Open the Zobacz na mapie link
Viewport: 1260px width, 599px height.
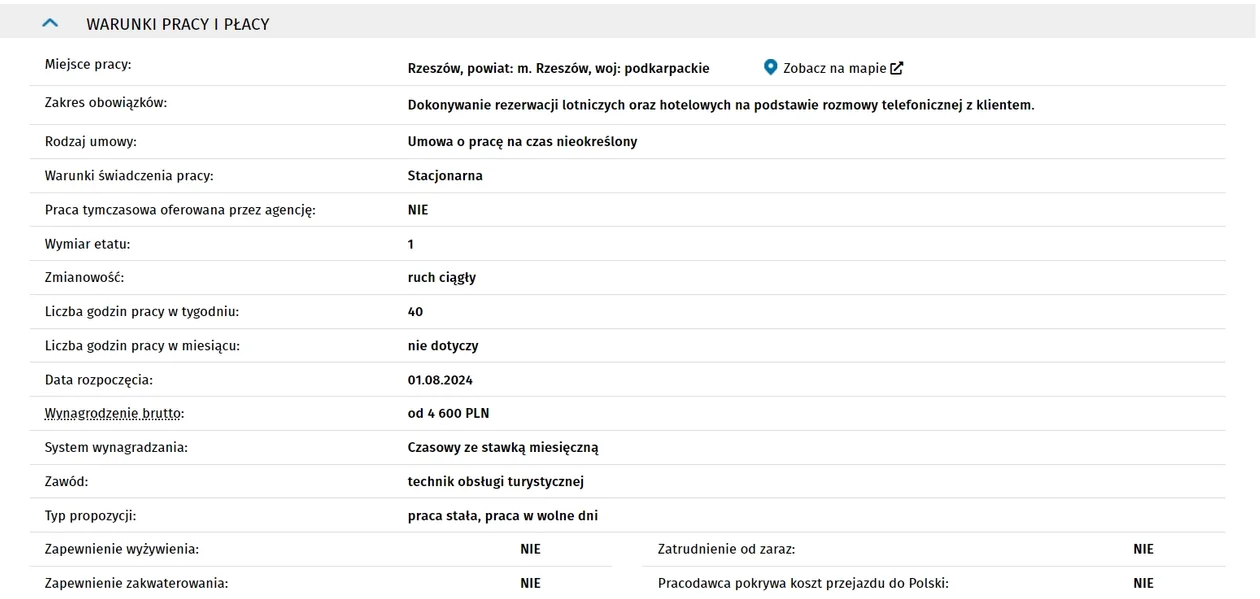834,68
